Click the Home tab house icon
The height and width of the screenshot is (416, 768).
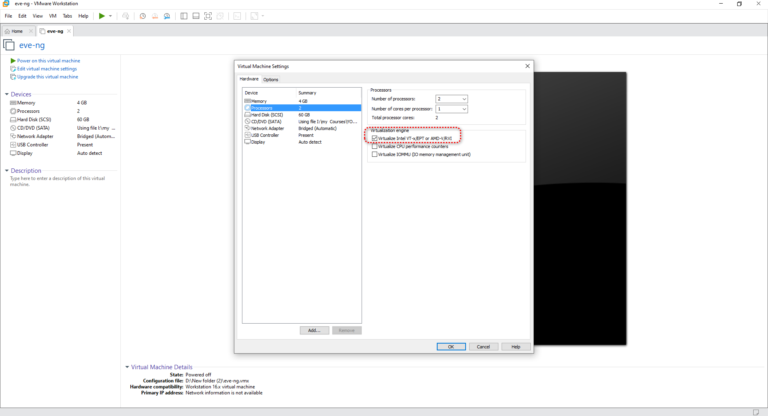tap(8, 31)
